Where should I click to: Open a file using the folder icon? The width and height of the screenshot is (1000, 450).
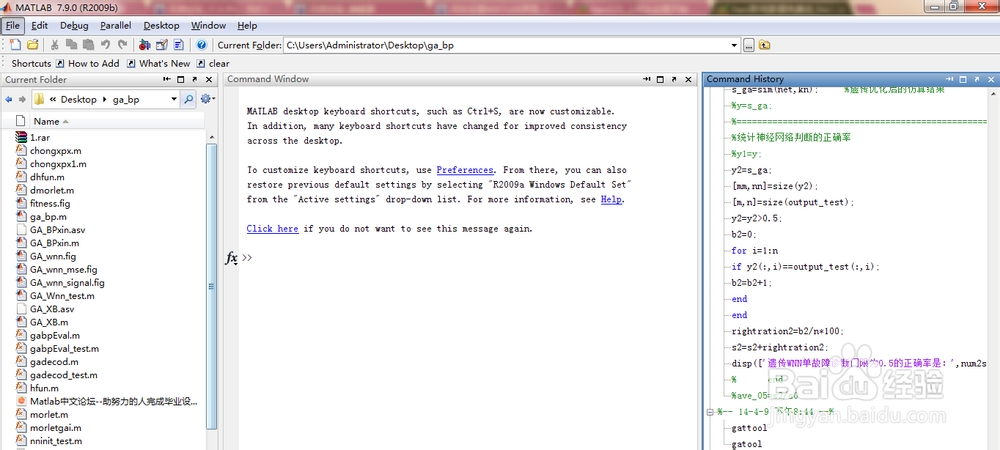[x=33, y=45]
